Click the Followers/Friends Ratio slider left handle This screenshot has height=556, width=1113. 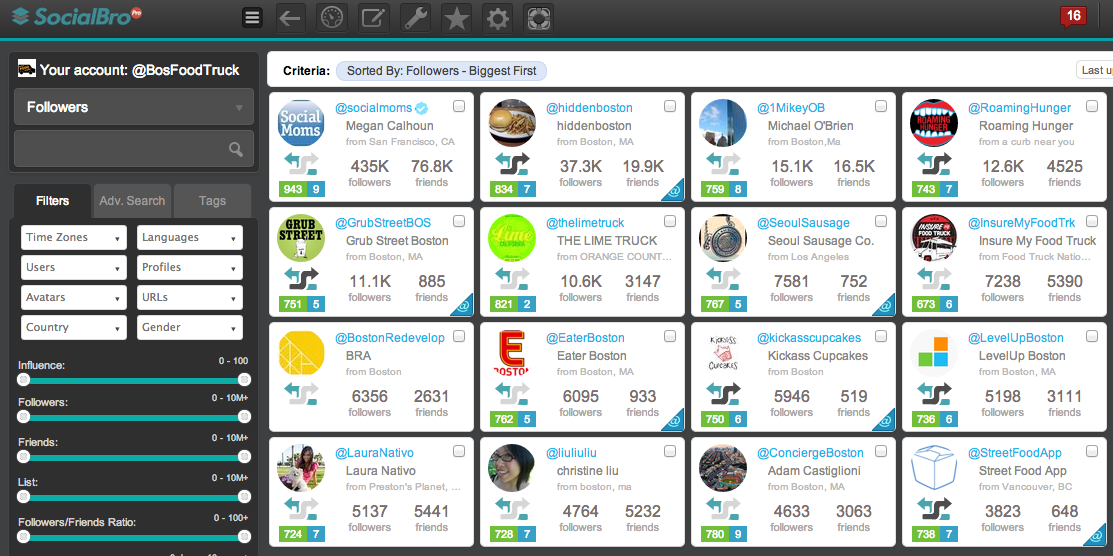23,536
